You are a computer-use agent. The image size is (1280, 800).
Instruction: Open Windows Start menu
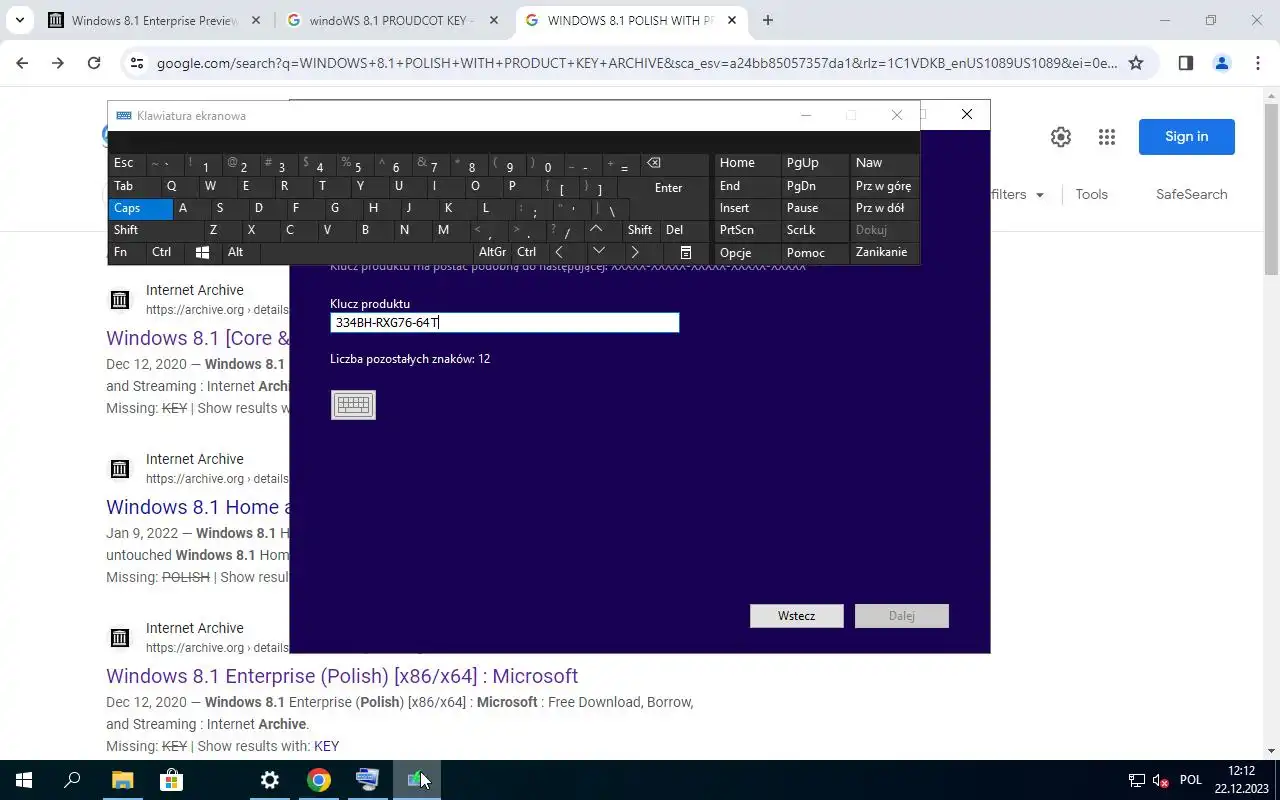[x=24, y=780]
